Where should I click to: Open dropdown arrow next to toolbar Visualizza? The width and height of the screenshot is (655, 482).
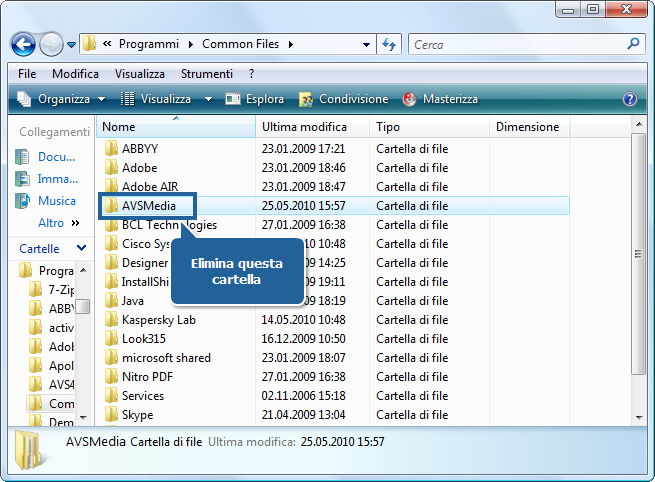pos(208,99)
